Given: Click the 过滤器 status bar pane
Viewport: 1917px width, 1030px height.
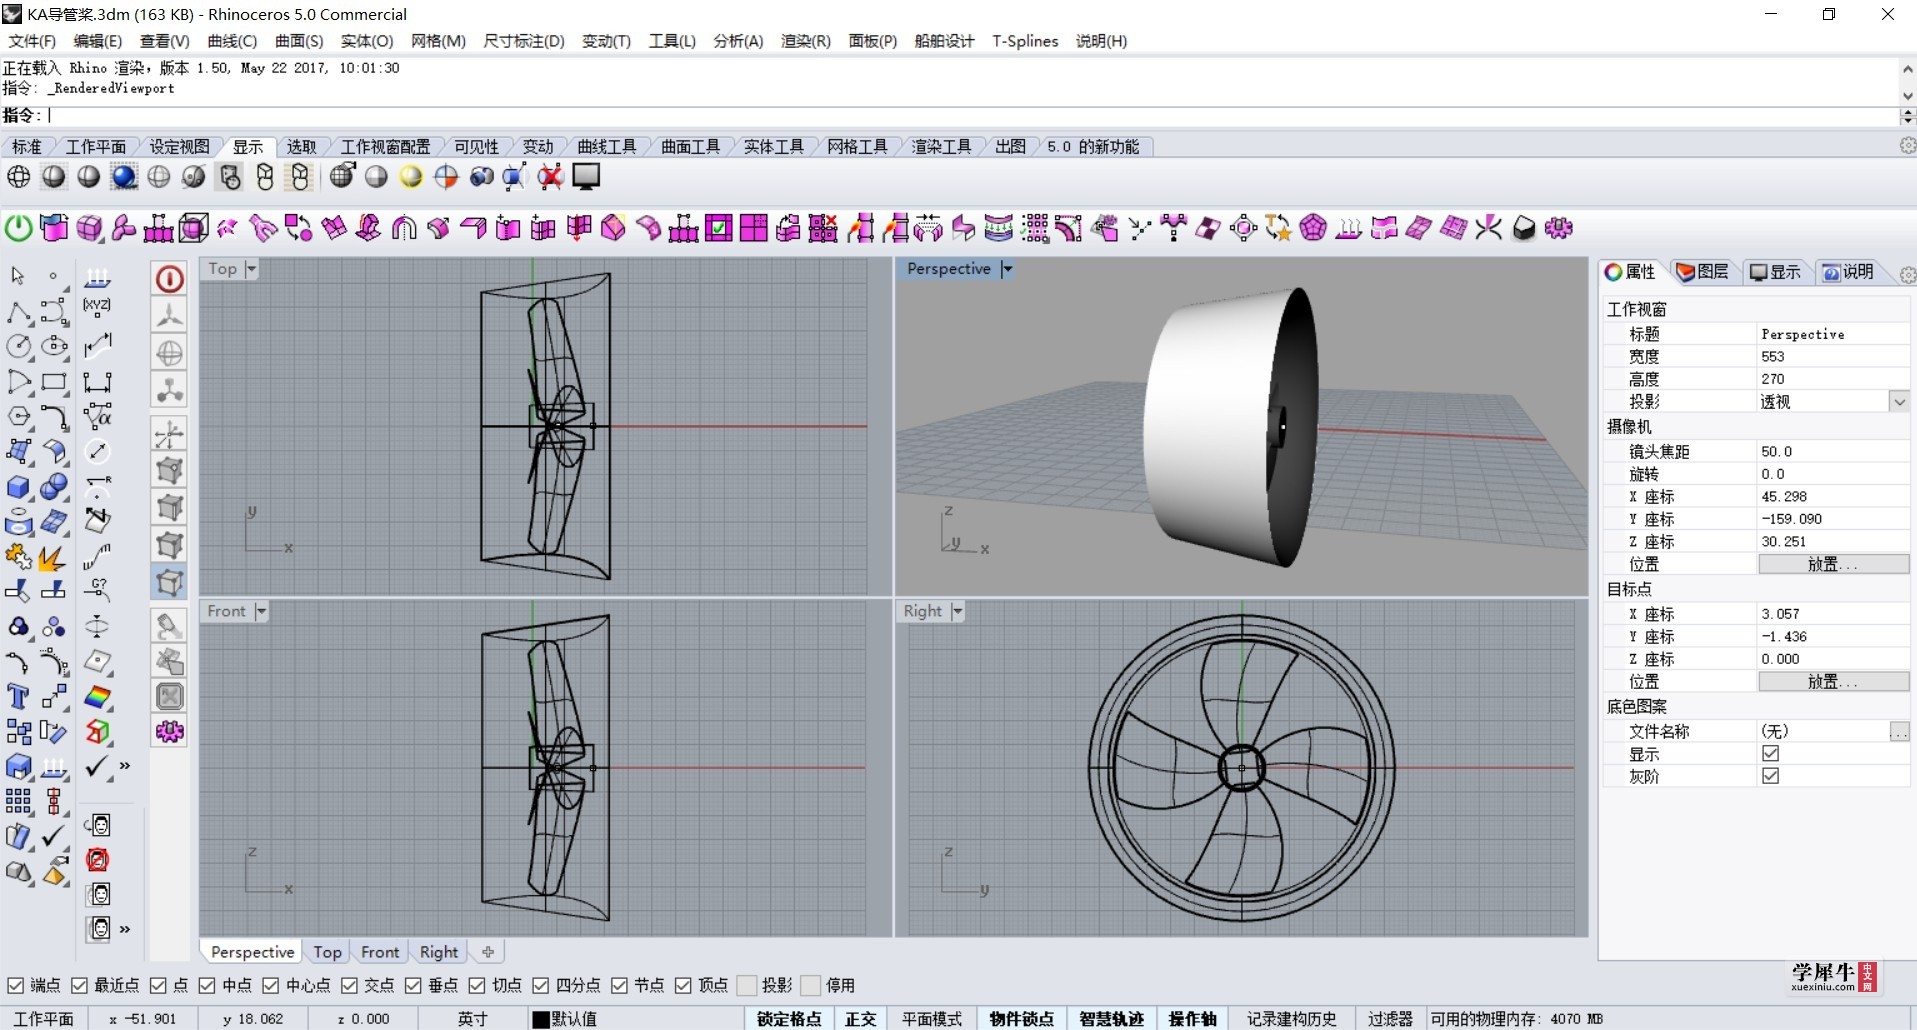Looking at the screenshot, I should pyautogui.click(x=1390, y=1019).
